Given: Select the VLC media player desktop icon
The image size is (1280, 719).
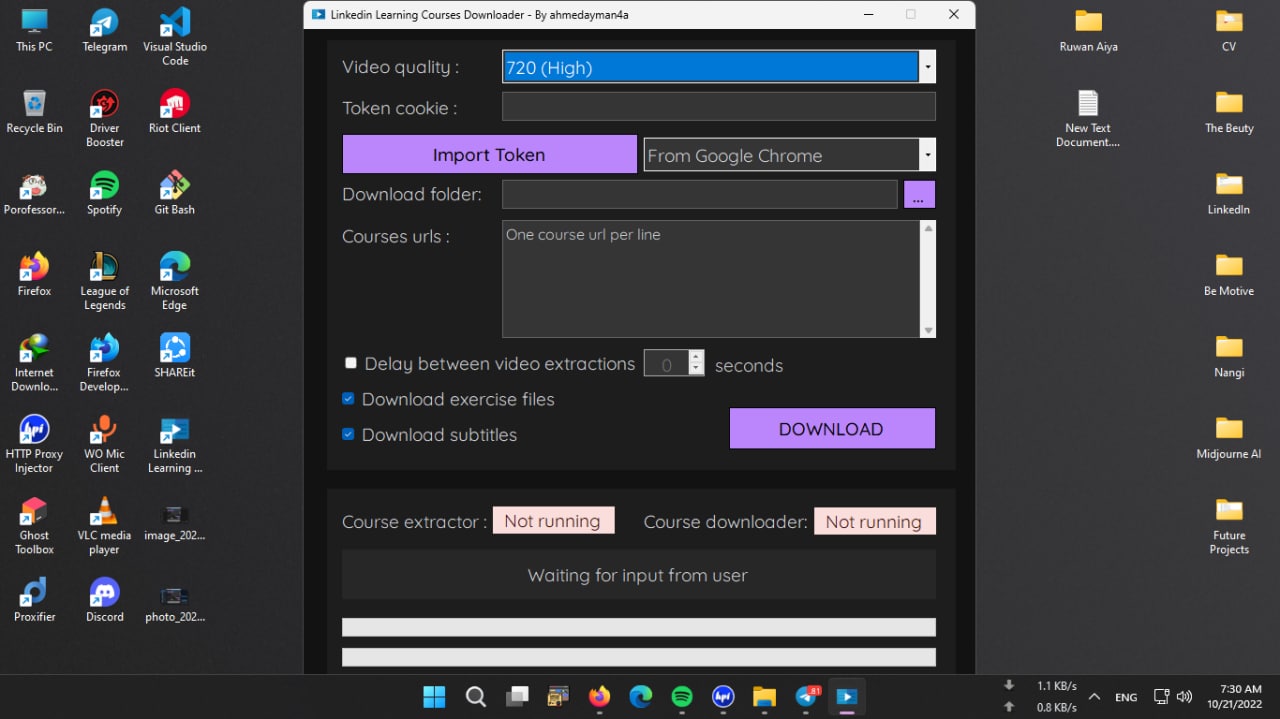Looking at the screenshot, I should click(x=104, y=525).
